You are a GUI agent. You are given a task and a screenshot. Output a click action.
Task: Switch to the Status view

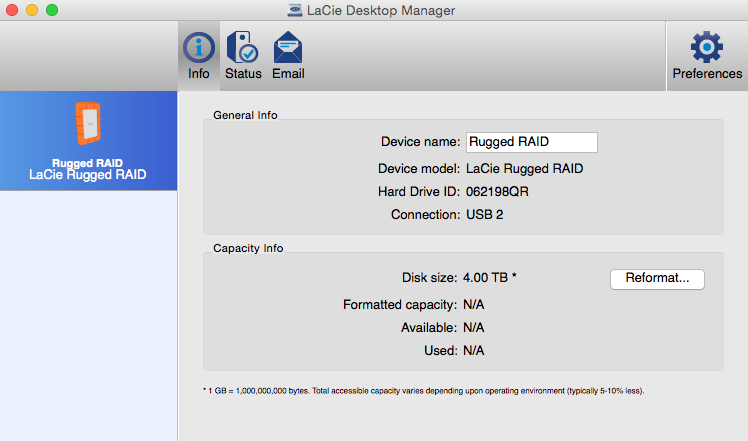pyautogui.click(x=243, y=55)
